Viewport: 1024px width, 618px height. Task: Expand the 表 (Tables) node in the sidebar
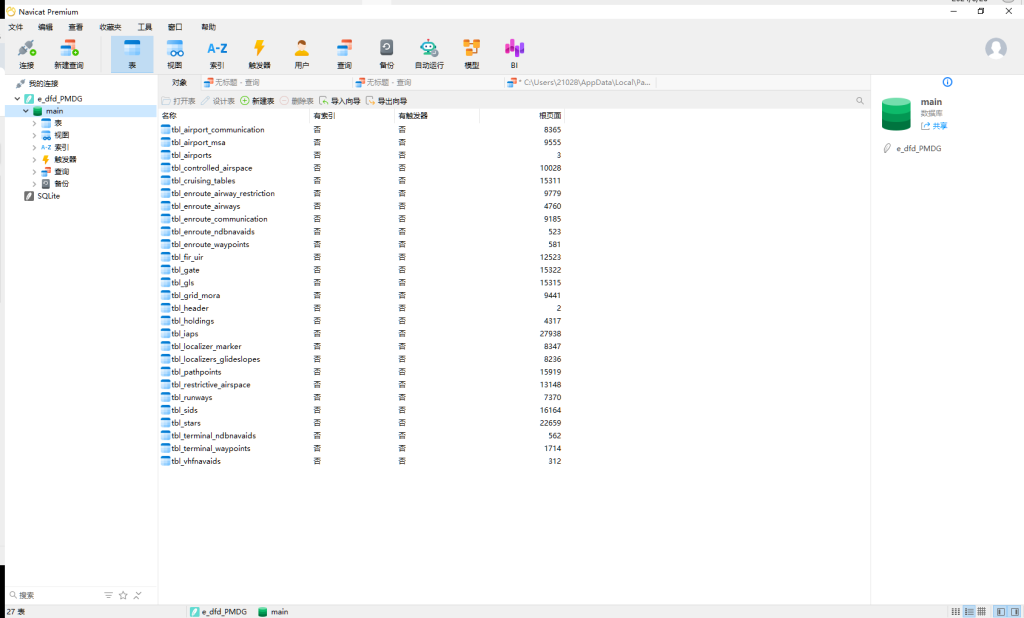[x=34, y=123]
